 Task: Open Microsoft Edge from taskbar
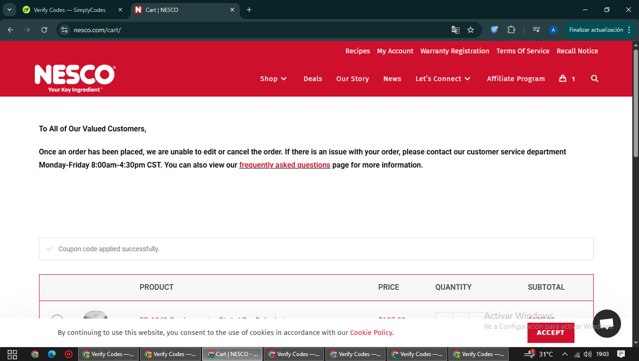tap(52, 354)
